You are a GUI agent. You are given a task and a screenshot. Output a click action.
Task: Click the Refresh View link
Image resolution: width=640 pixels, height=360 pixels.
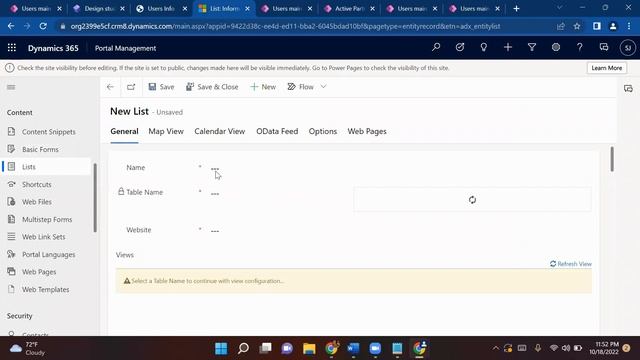pyautogui.click(x=571, y=264)
